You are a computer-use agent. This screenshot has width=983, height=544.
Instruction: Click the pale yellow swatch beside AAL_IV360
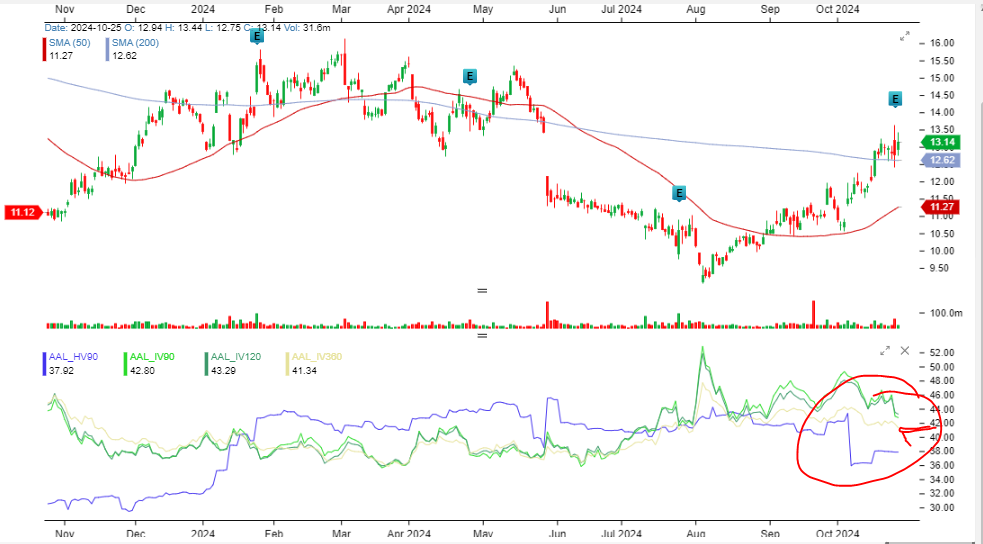pyautogui.click(x=287, y=364)
